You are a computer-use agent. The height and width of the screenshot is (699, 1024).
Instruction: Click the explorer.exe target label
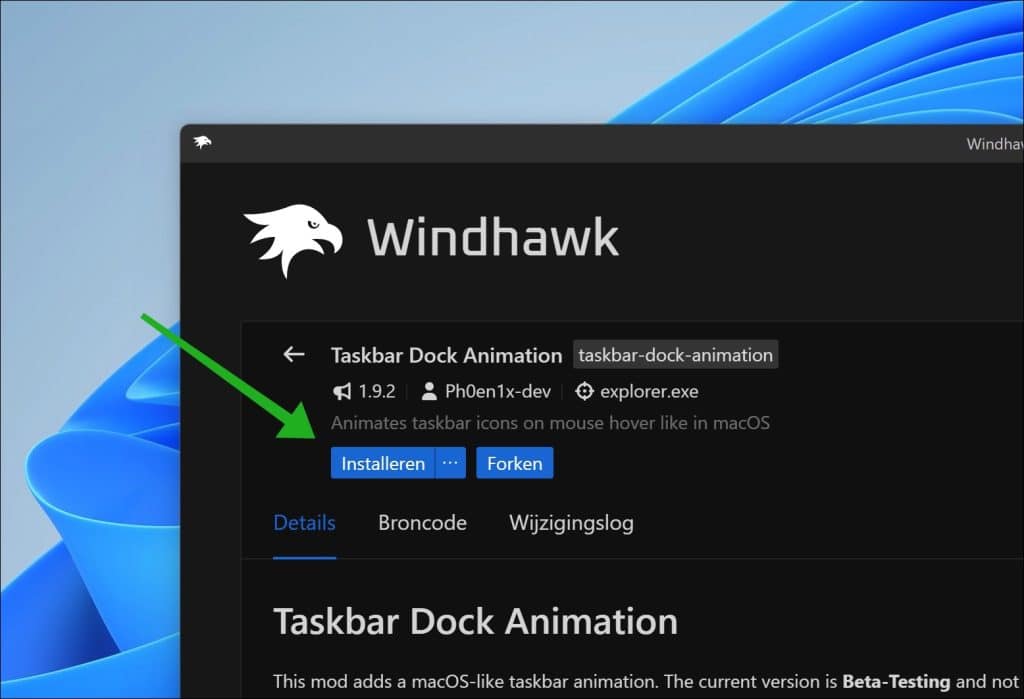[649, 391]
